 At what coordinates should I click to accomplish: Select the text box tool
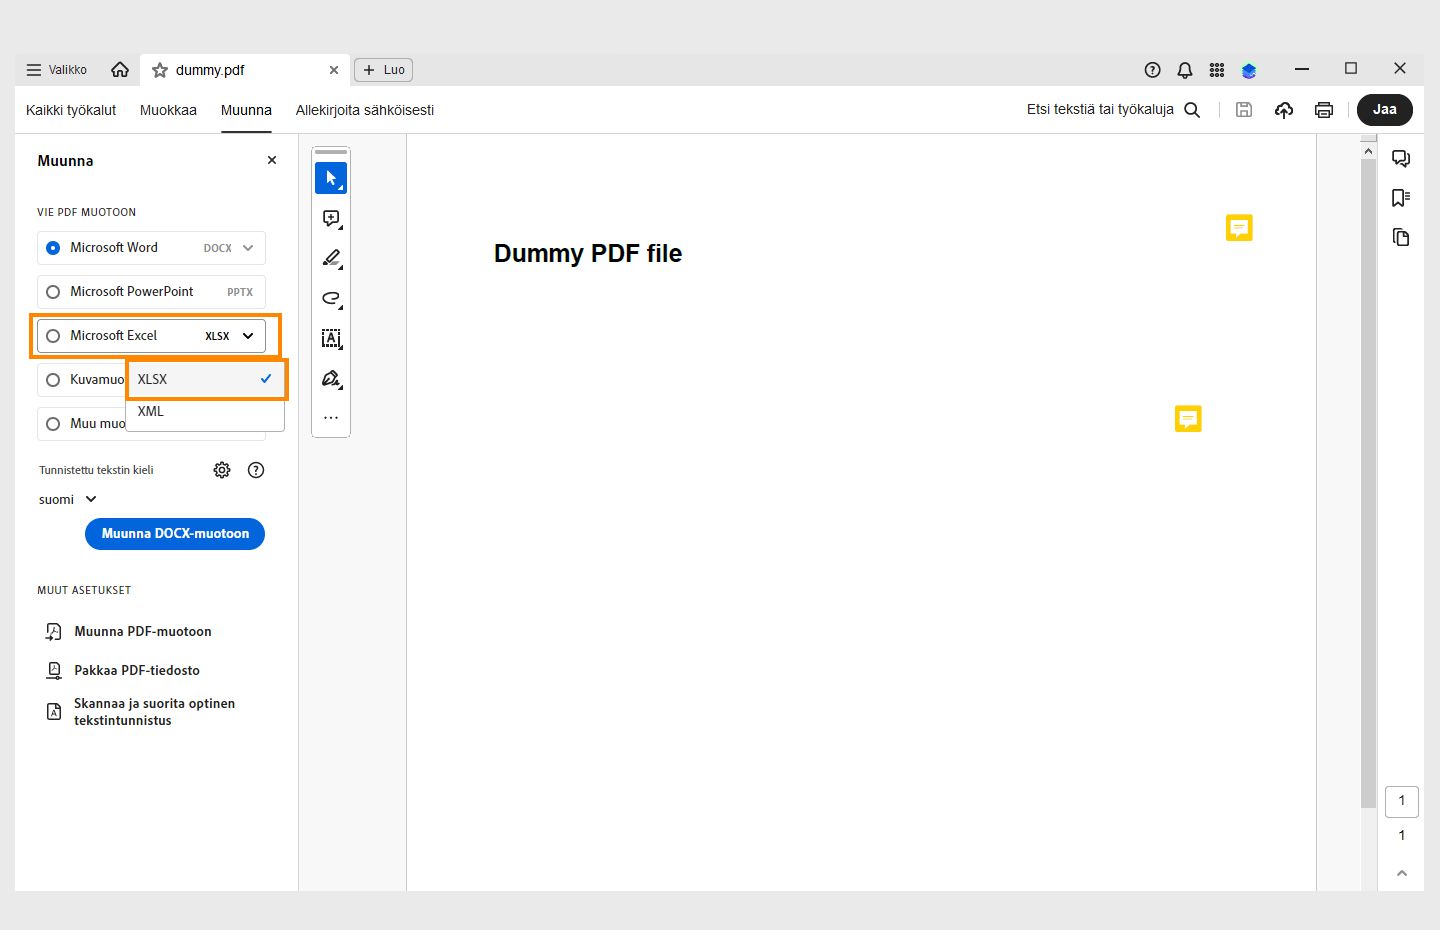331,338
